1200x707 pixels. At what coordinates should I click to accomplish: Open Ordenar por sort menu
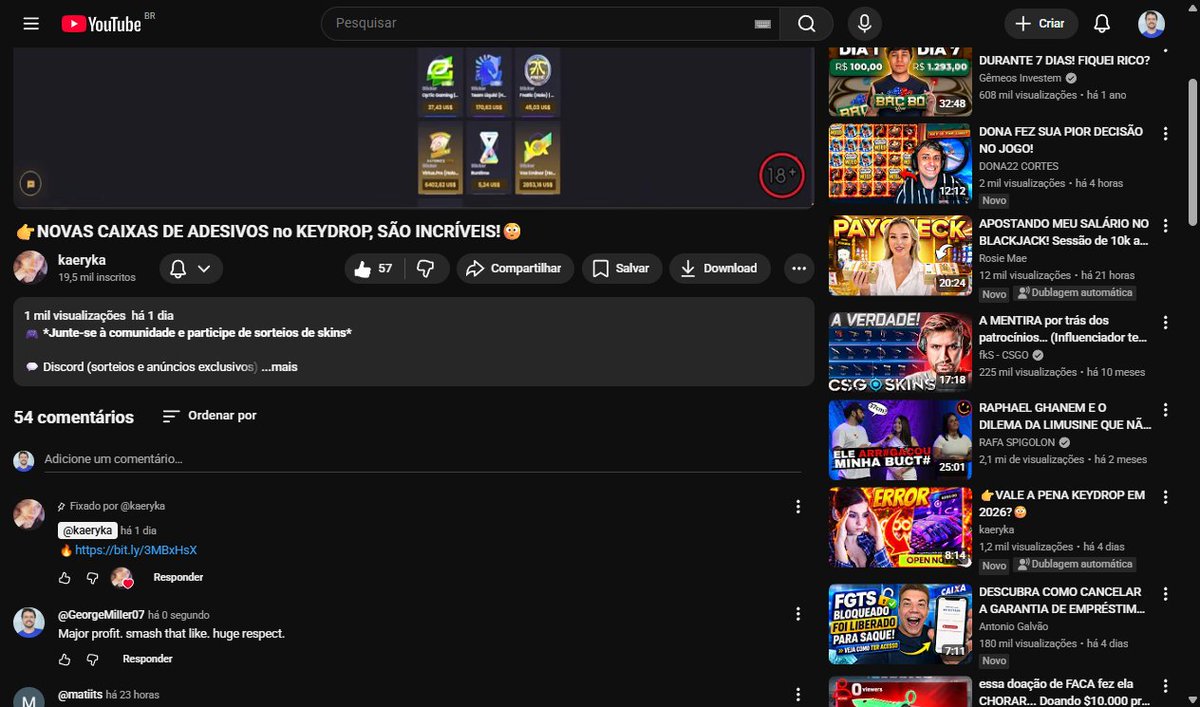(210, 415)
